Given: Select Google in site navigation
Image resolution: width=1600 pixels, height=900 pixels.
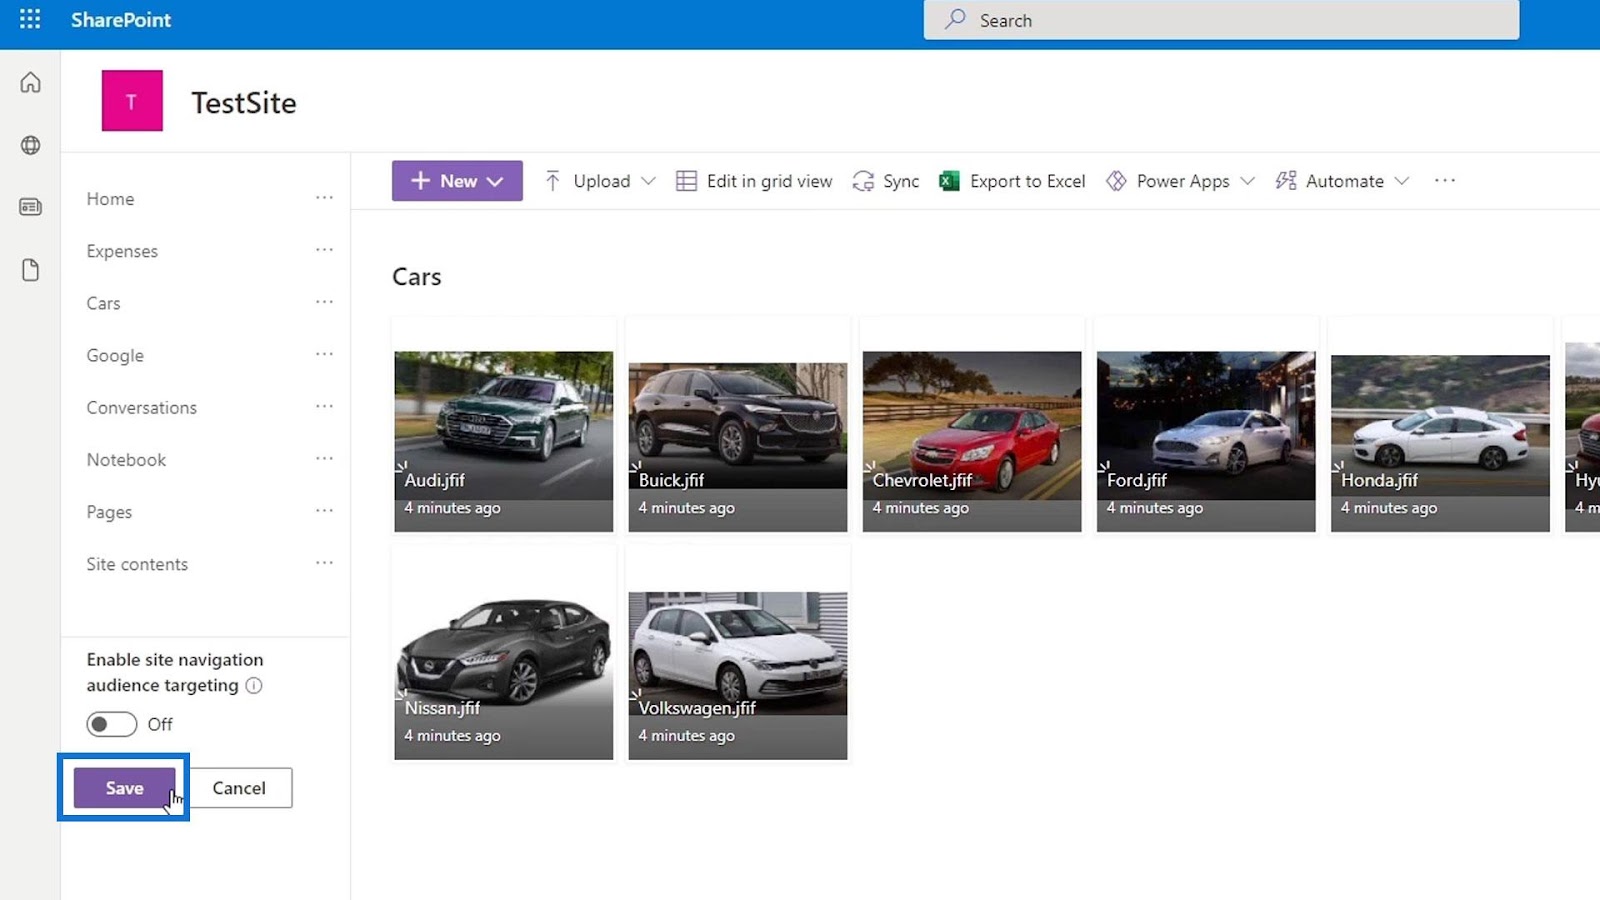Looking at the screenshot, I should (115, 355).
